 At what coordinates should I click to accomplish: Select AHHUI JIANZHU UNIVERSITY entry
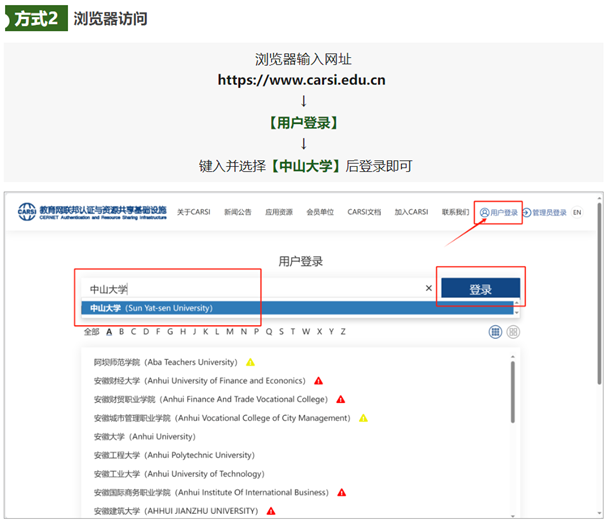point(176,511)
